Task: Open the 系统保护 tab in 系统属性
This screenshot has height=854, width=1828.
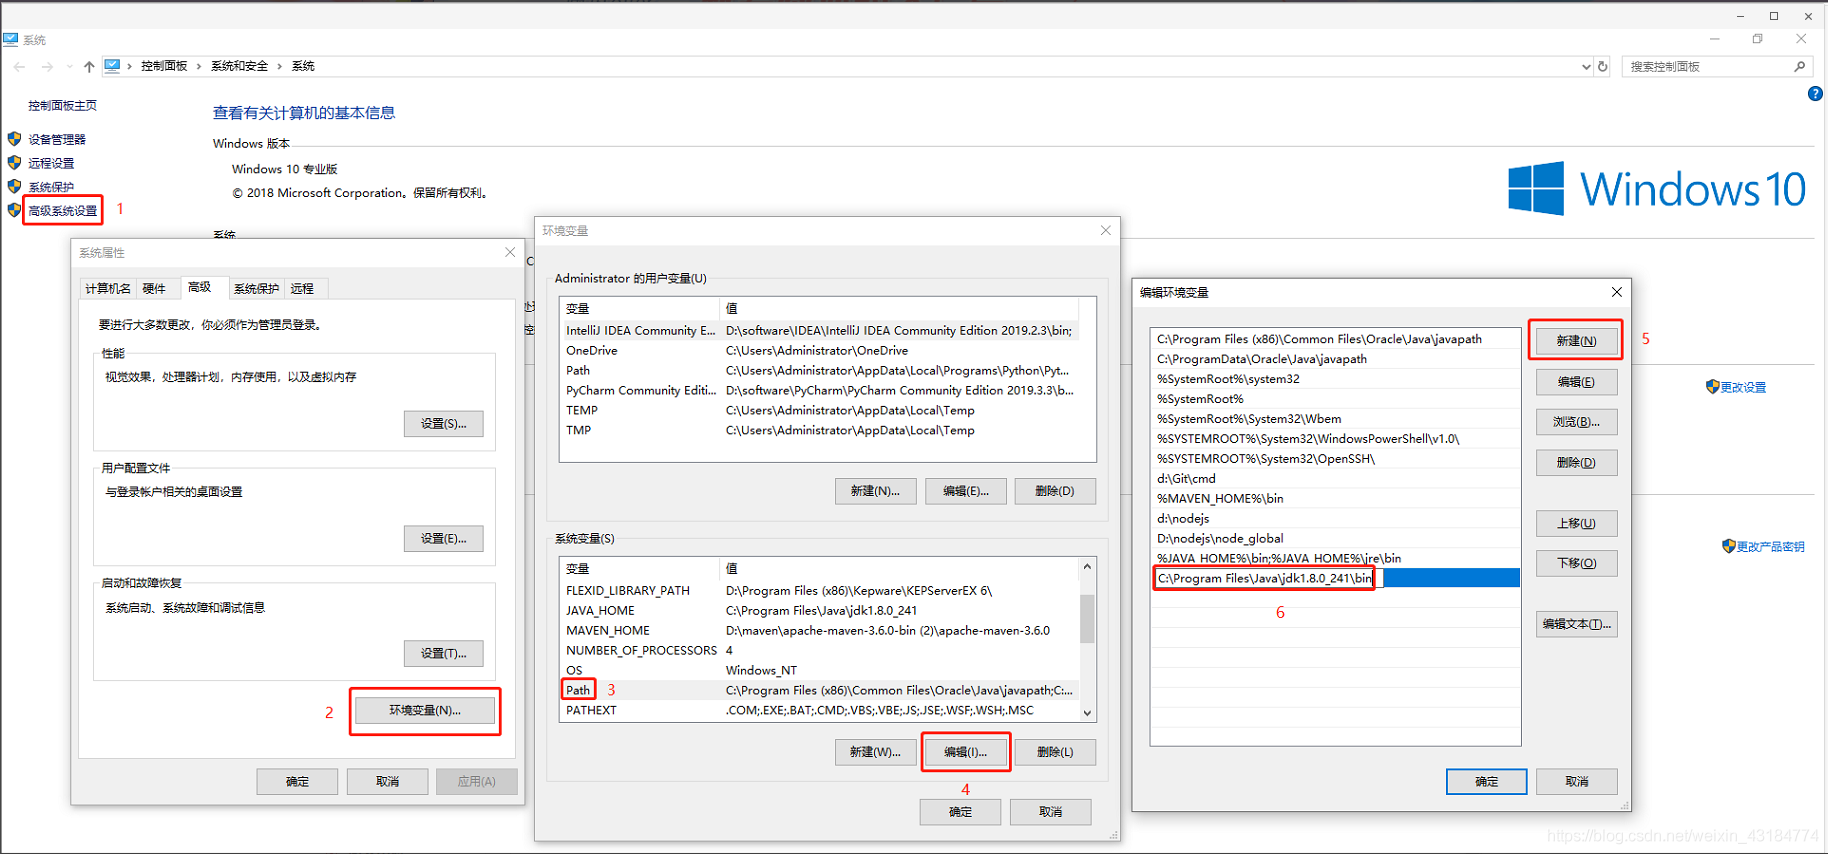Action: pyautogui.click(x=256, y=289)
